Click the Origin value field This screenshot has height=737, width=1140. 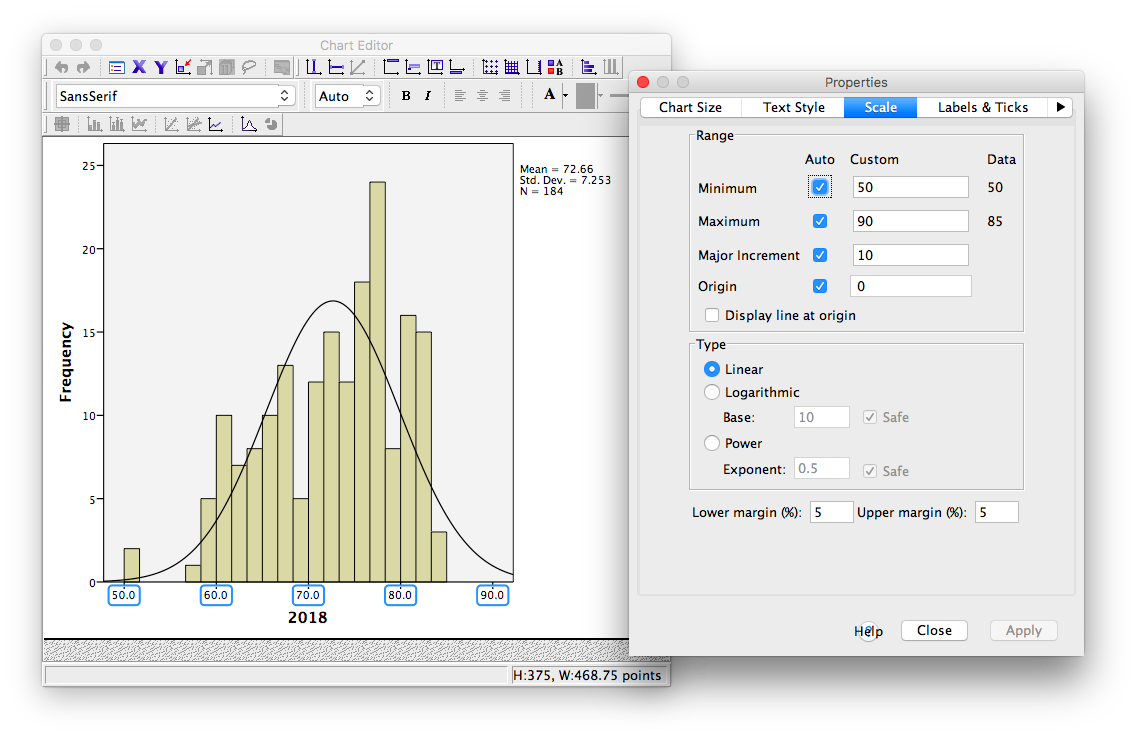[910, 286]
